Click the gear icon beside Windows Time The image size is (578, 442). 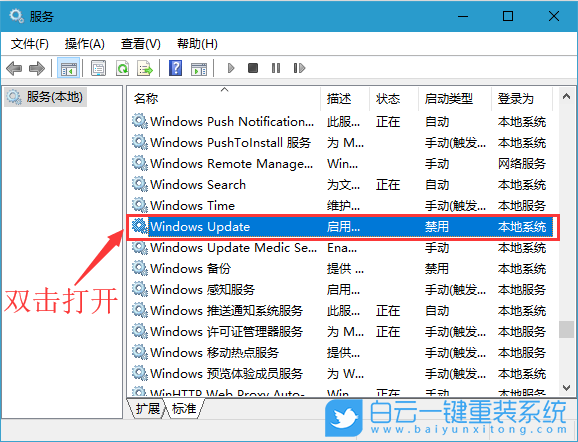140,205
